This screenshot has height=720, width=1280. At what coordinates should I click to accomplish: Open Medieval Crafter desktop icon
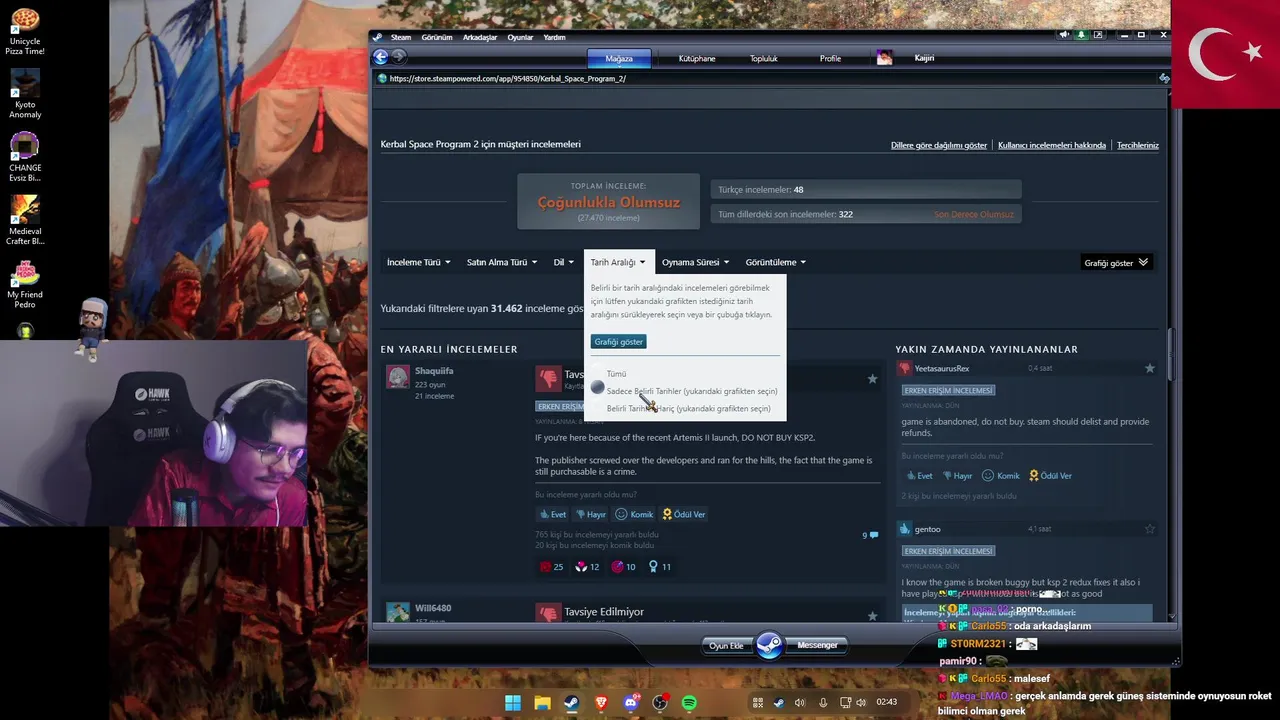point(25,220)
